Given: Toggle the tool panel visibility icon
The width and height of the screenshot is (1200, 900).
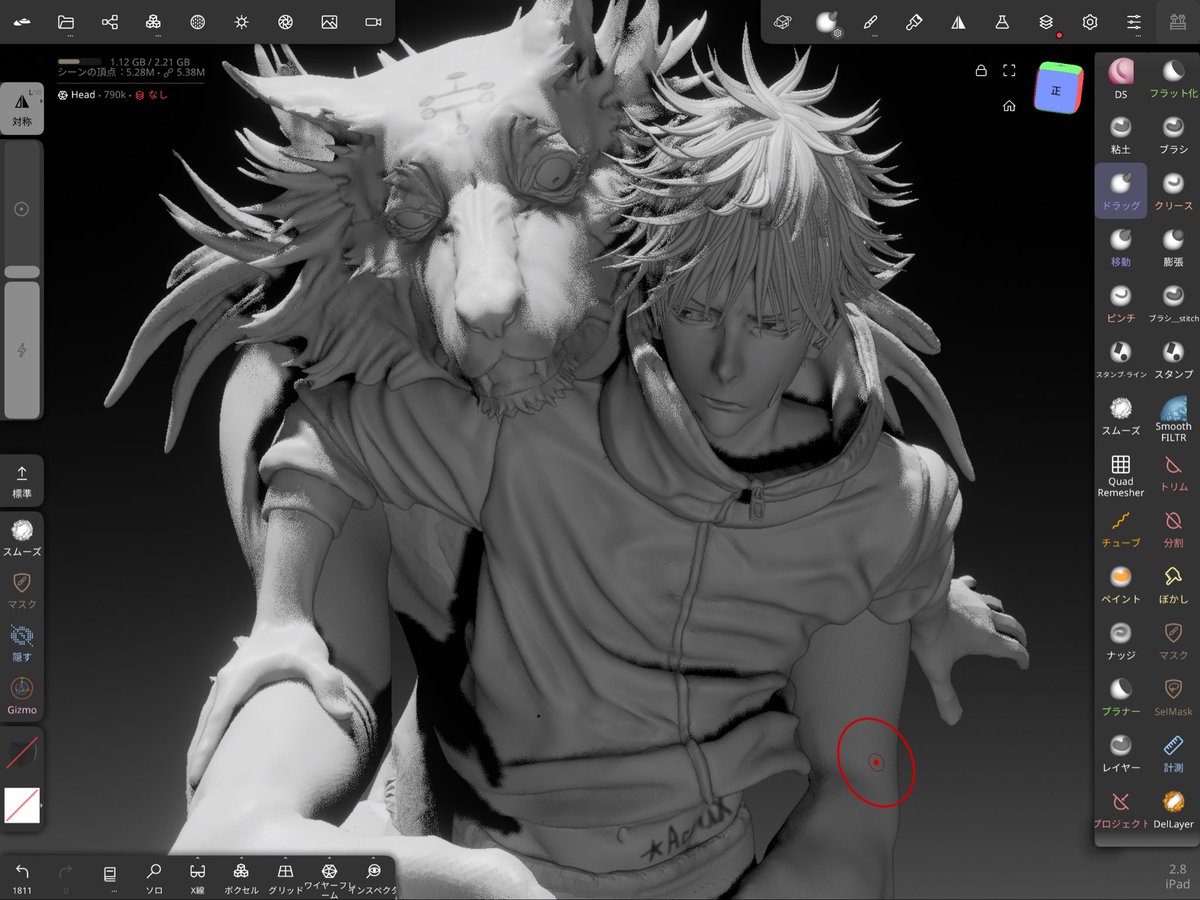Looking at the screenshot, I should [1178, 22].
